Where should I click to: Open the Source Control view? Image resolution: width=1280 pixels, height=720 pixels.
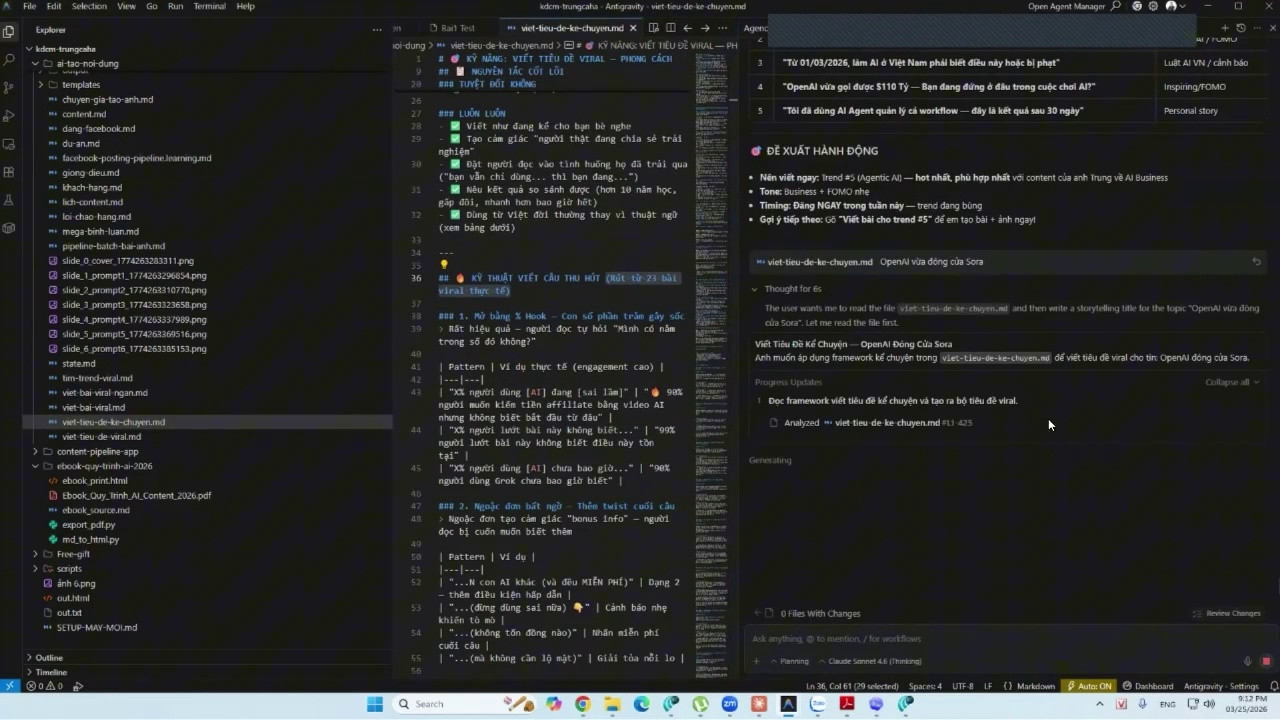coord(9,87)
